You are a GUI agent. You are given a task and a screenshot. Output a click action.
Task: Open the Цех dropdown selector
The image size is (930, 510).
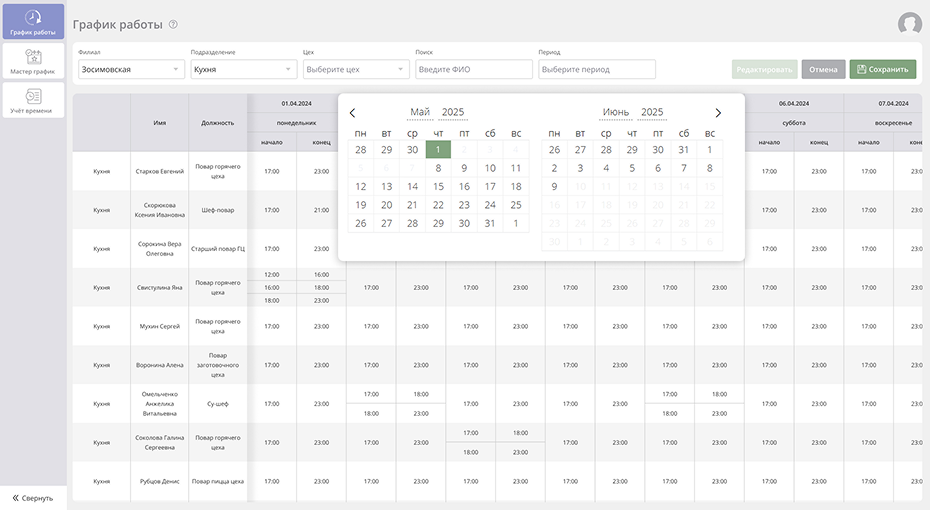pos(356,70)
